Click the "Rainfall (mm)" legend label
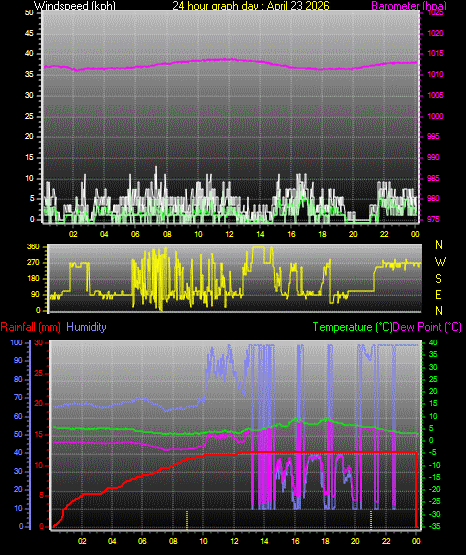The image size is (466, 555). tap(30, 327)
